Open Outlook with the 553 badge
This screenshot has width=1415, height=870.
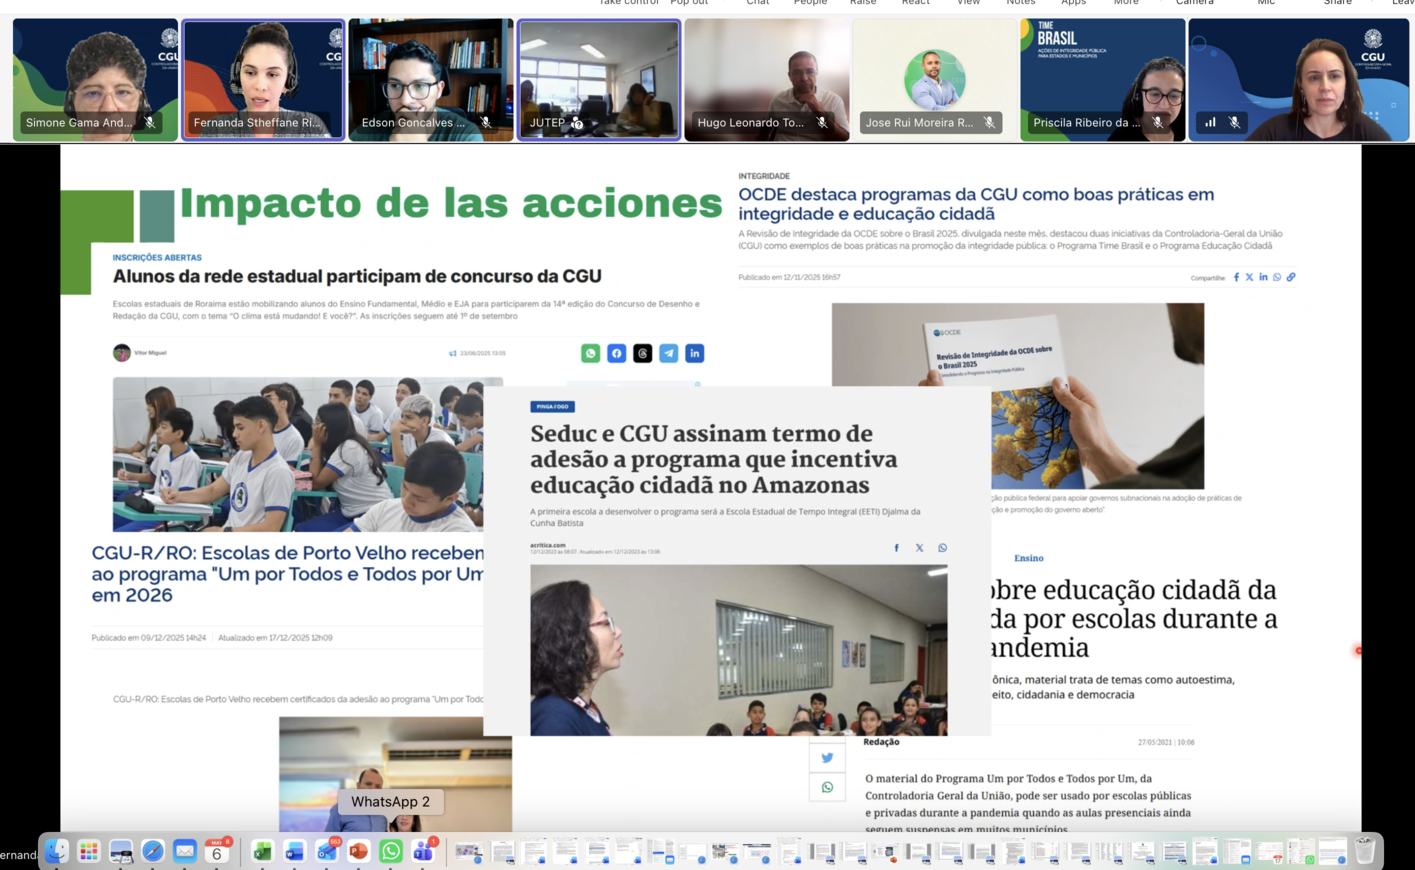pos(327,851)
